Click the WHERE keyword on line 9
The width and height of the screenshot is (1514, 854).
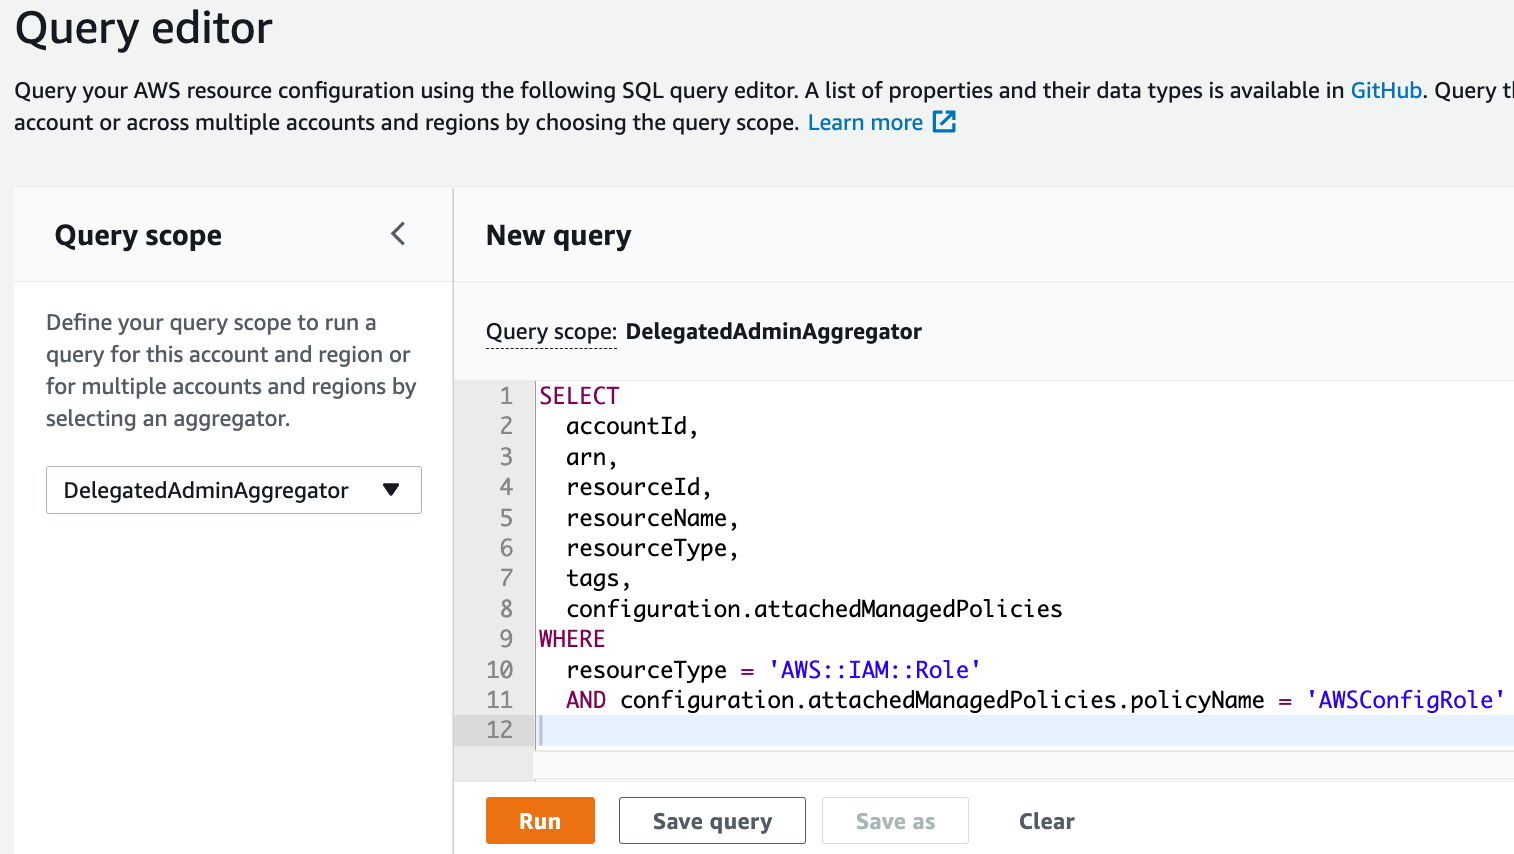pos(571,638)
